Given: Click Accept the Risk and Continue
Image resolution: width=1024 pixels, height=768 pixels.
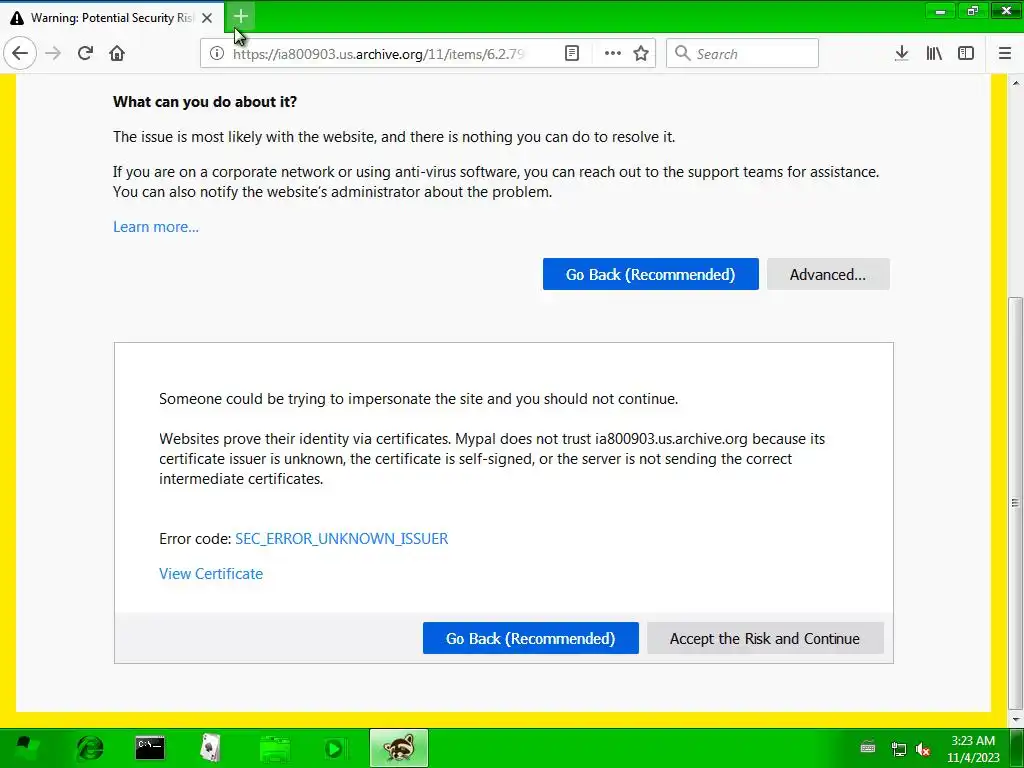Looking at the screenshot, I should [x=765, y=638].
